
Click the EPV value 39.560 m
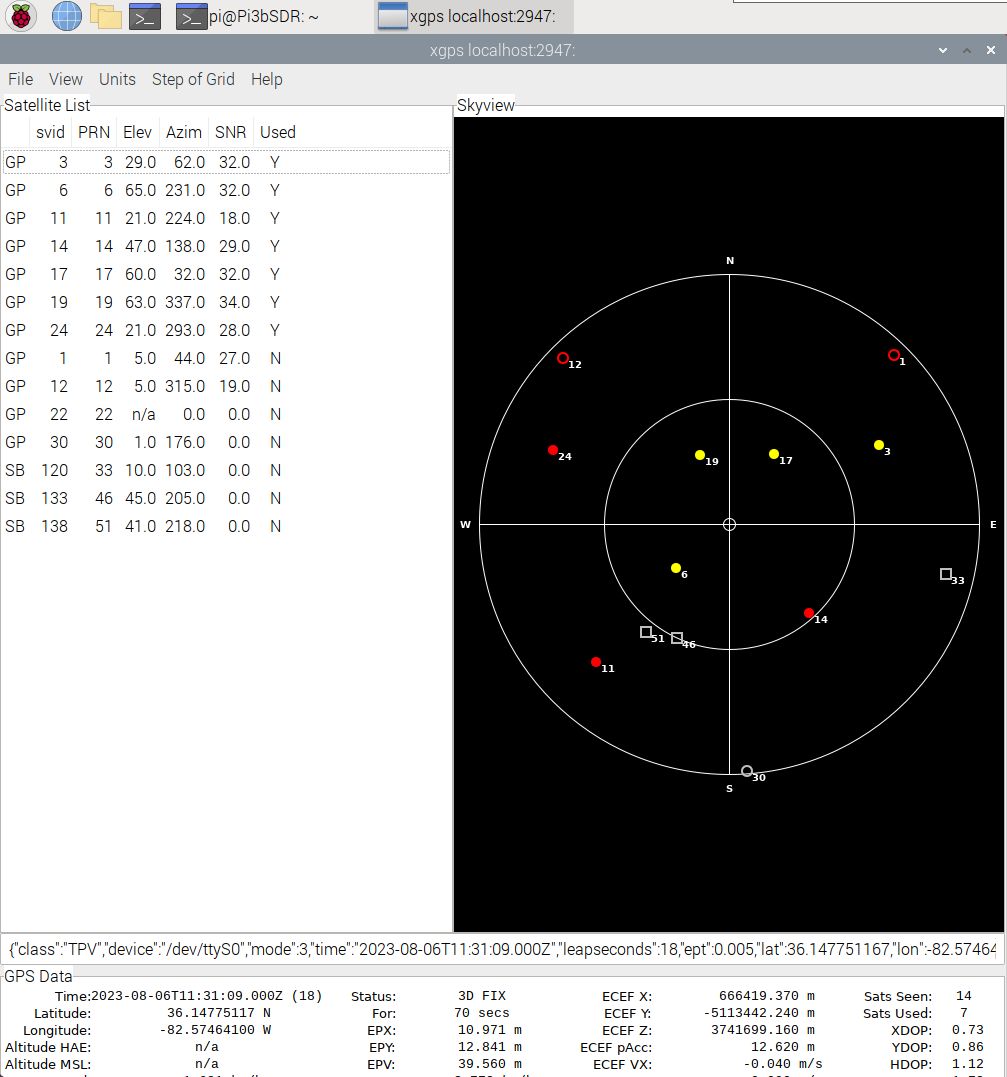(x=490, y=1065)
